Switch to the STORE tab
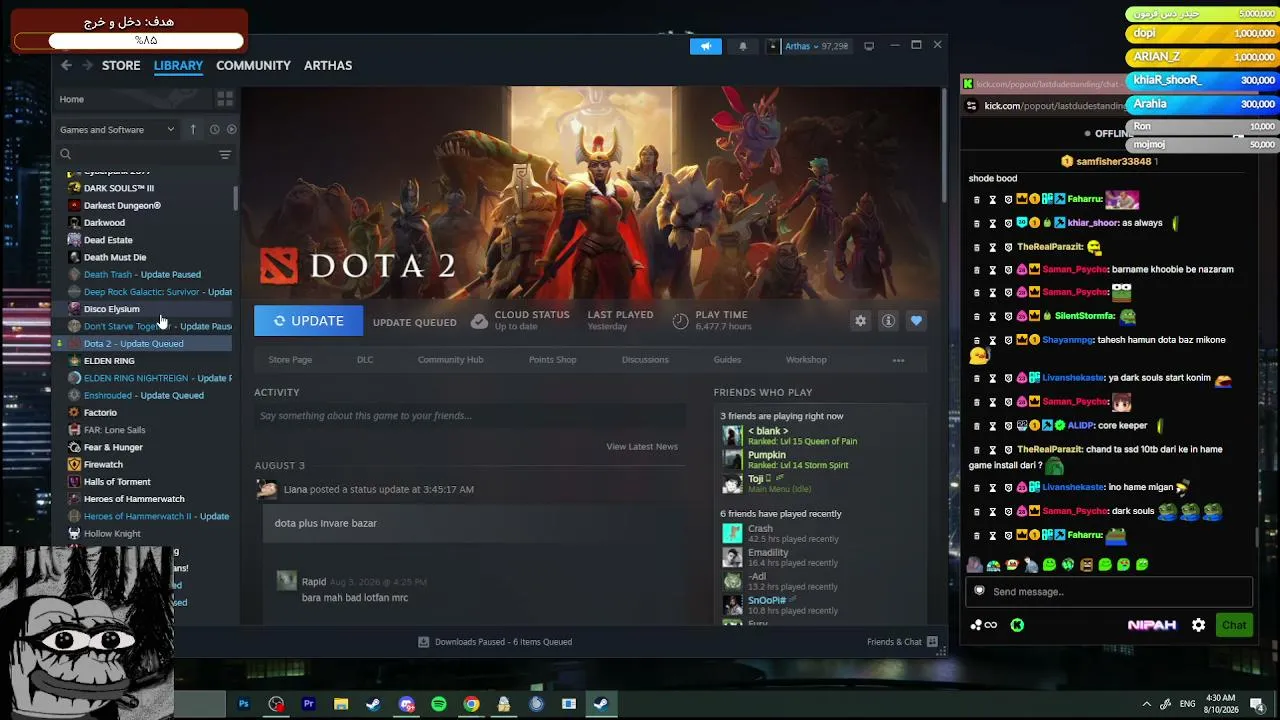Viewport: 1280px width, 720px height. click(121, 65)
